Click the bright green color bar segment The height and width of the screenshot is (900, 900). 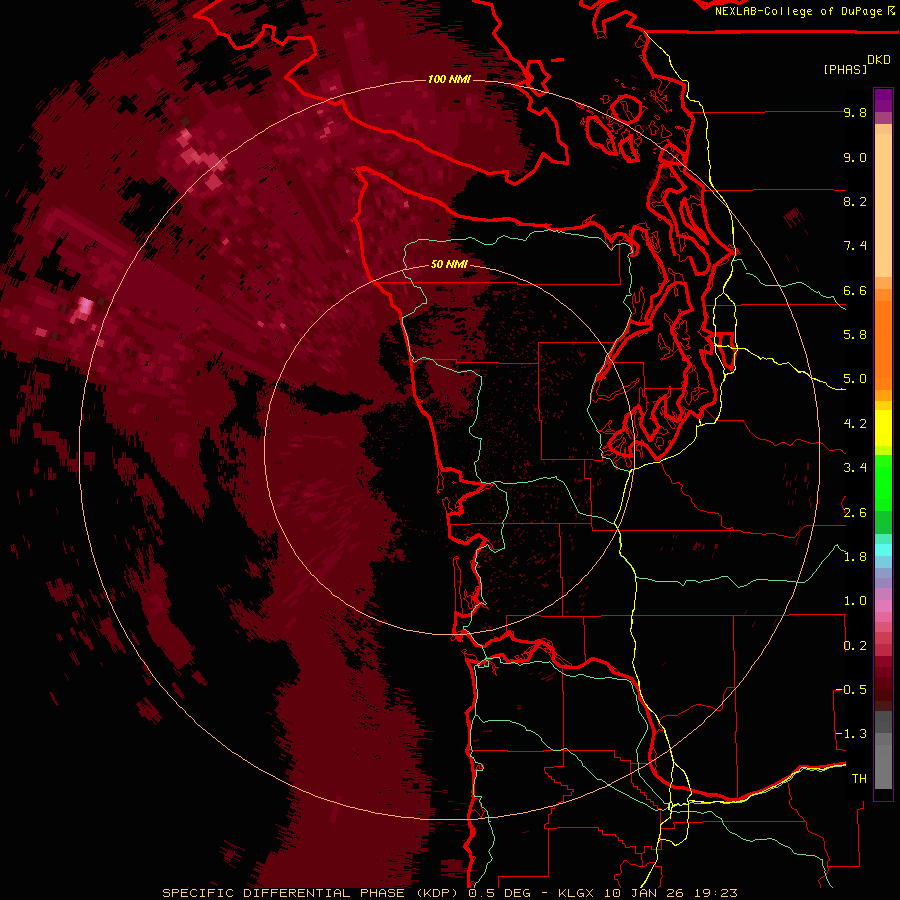(883, 483)
